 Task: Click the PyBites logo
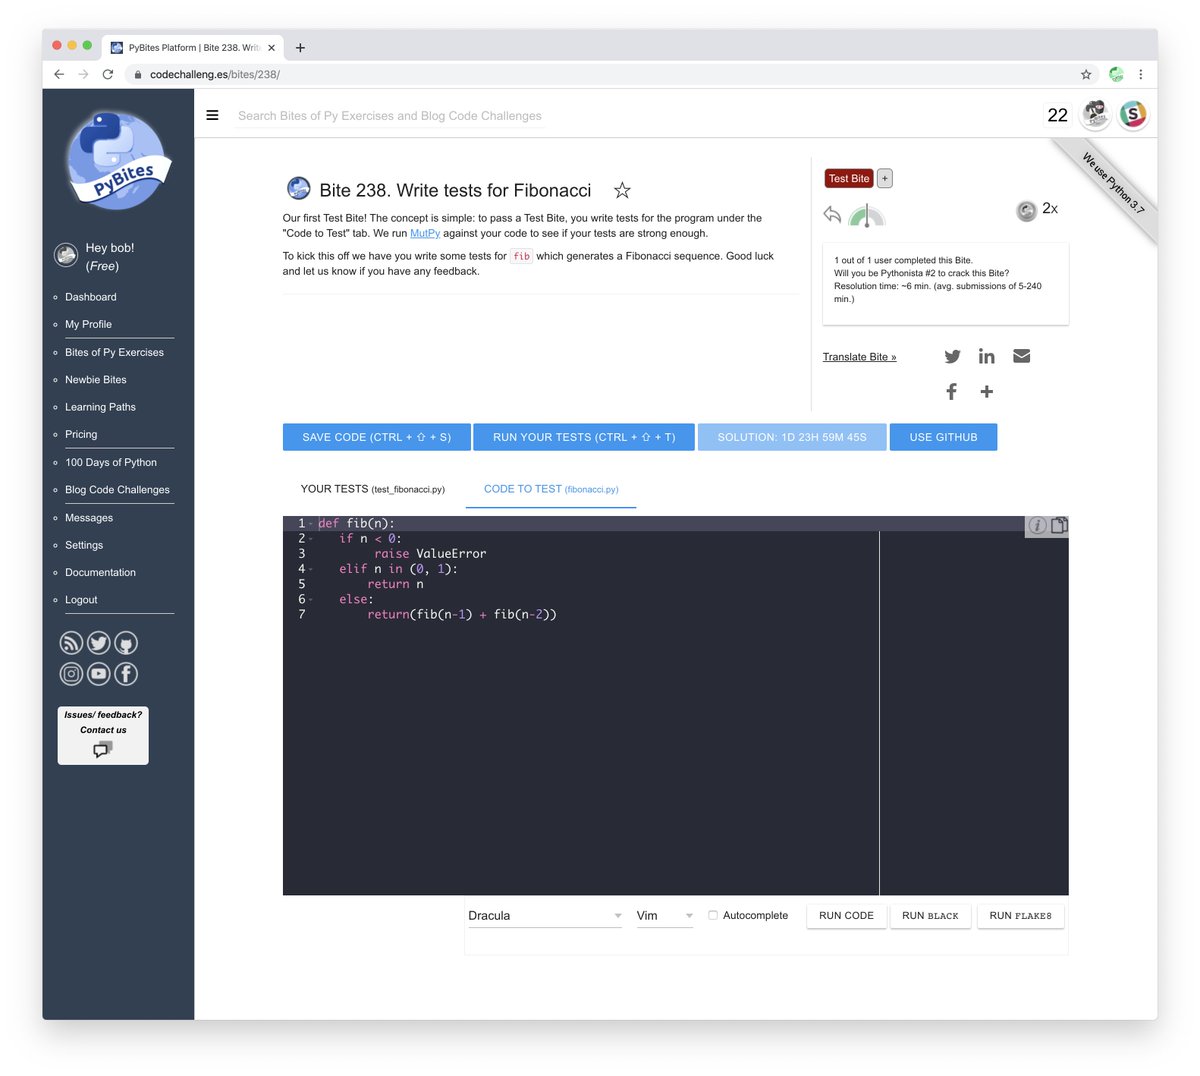pyautogui.click(x=118, y=160)
